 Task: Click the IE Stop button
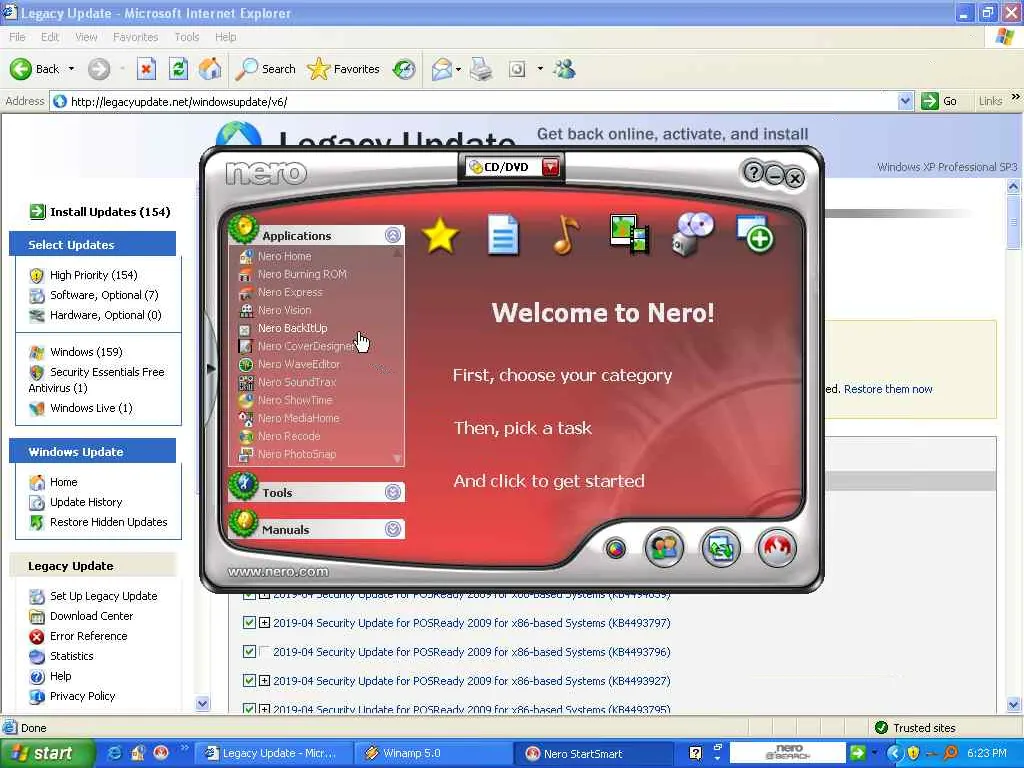pyautogui.click(x=146, y=69)
